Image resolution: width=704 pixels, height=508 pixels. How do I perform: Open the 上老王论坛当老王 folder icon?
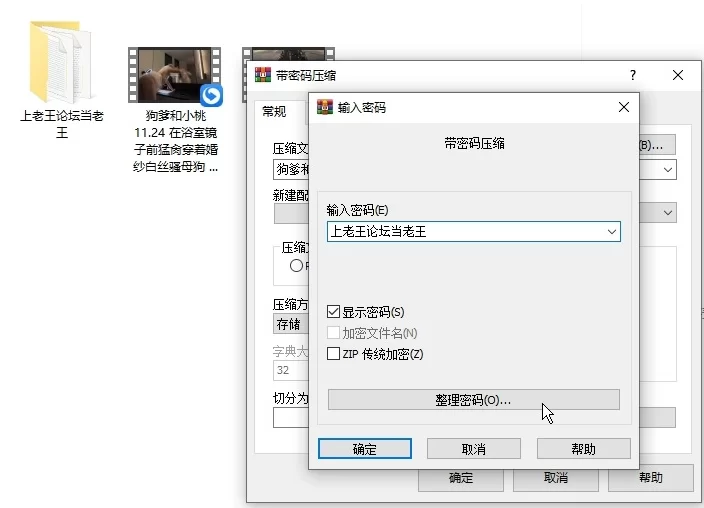61,62
